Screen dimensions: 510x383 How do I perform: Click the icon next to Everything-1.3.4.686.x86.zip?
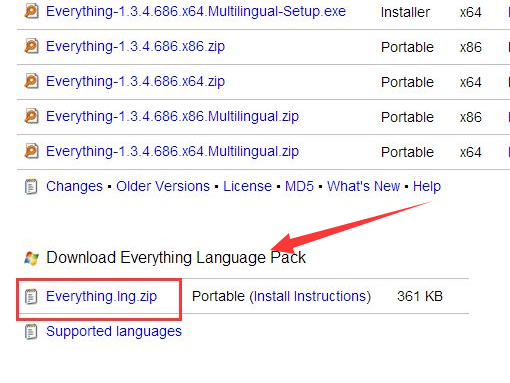click(32, 46)
